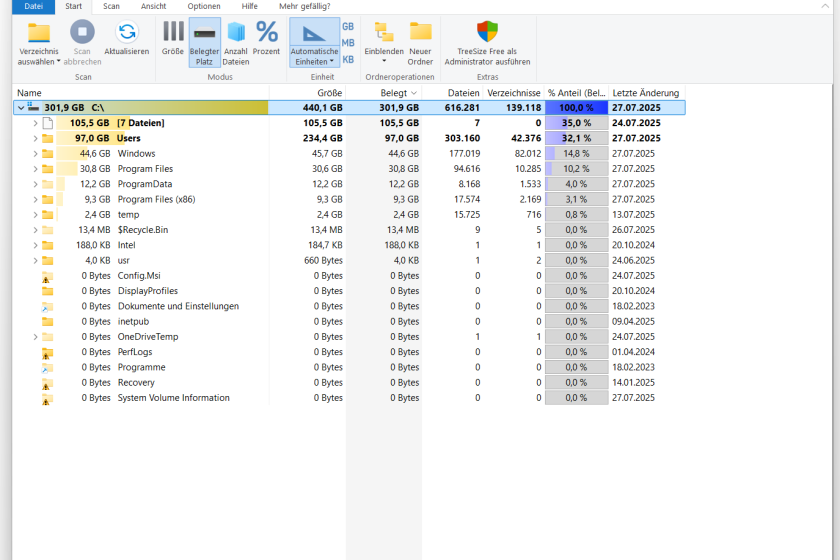Click the Recovery warning folder icon
The height and width of the screenshot is (560, 840).
tap(47, 383)
